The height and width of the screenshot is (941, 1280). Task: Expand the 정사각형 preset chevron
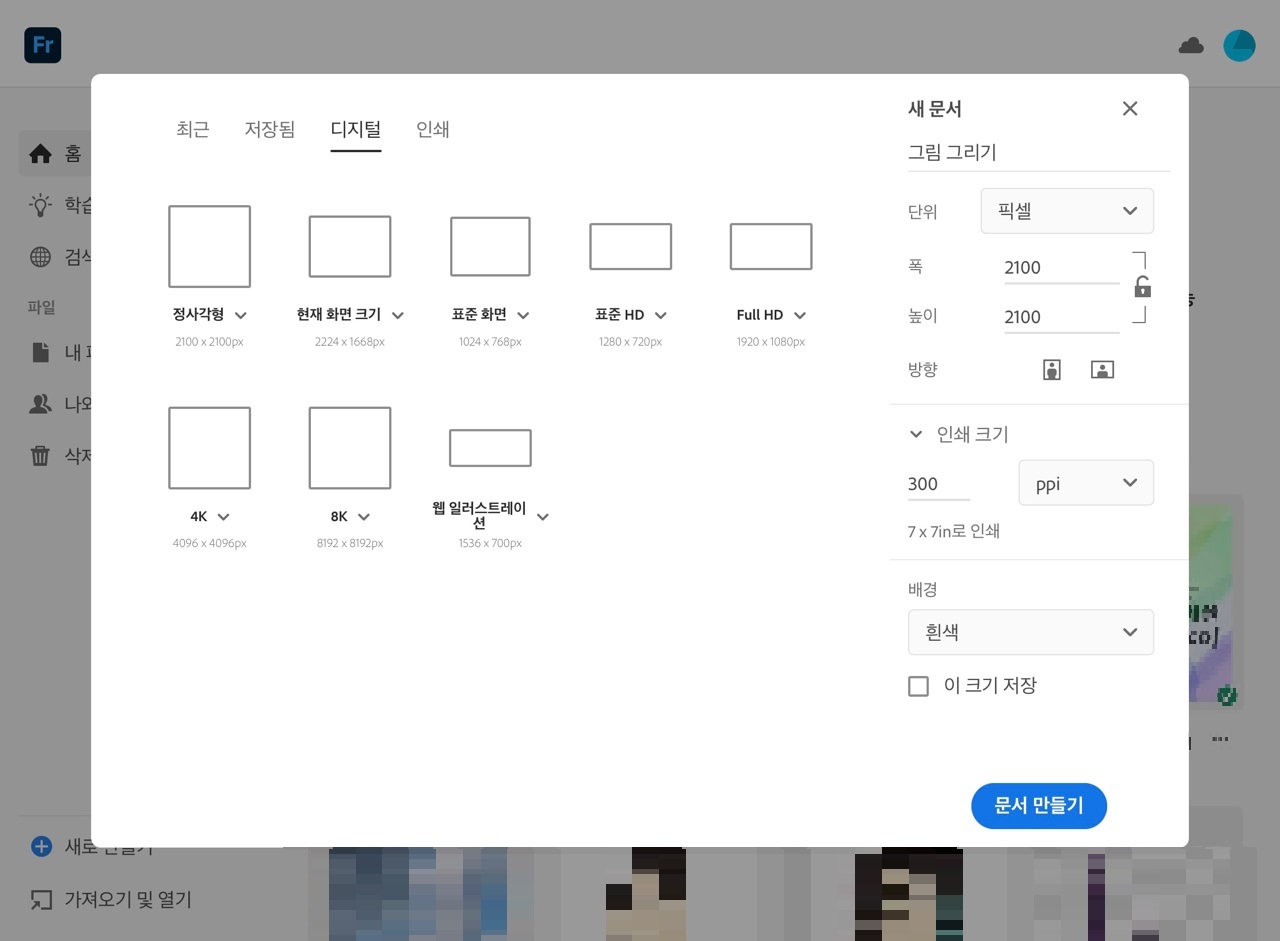[x=241, y=316]
